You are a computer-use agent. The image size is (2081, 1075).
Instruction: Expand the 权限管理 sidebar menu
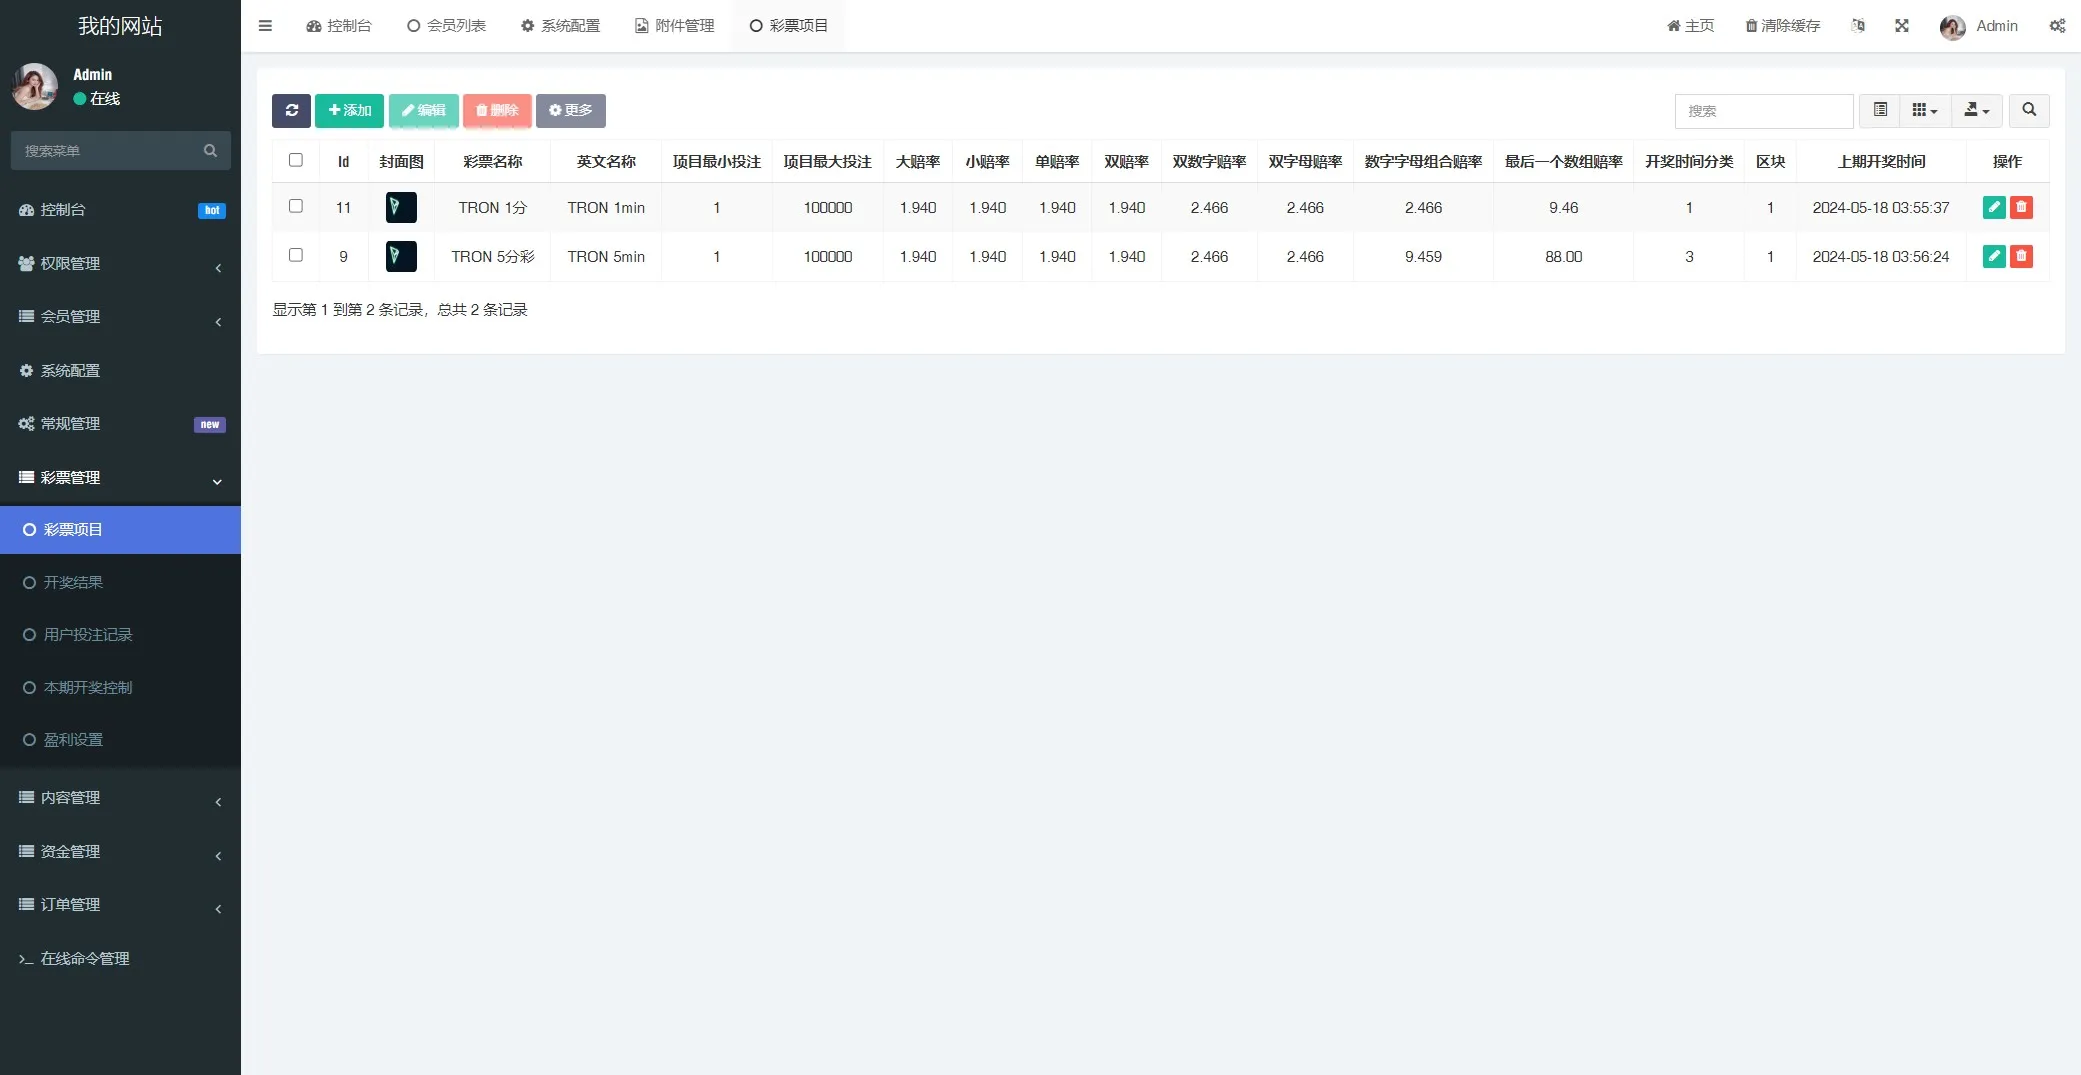(120, 264)
